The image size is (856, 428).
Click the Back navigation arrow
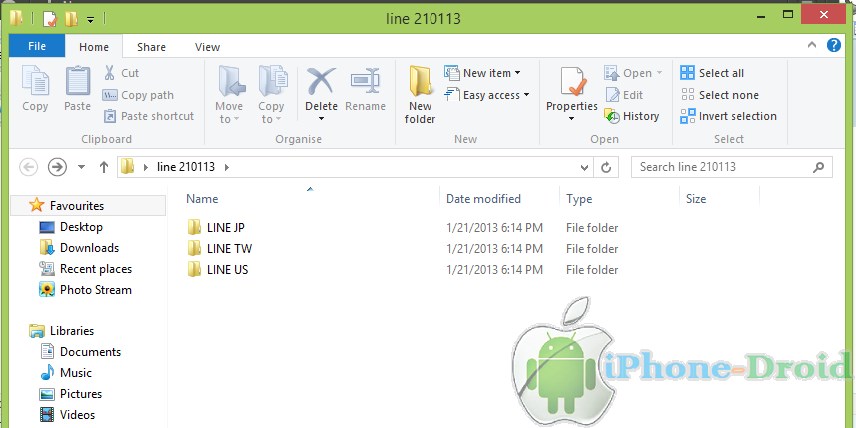click(29, 167)
